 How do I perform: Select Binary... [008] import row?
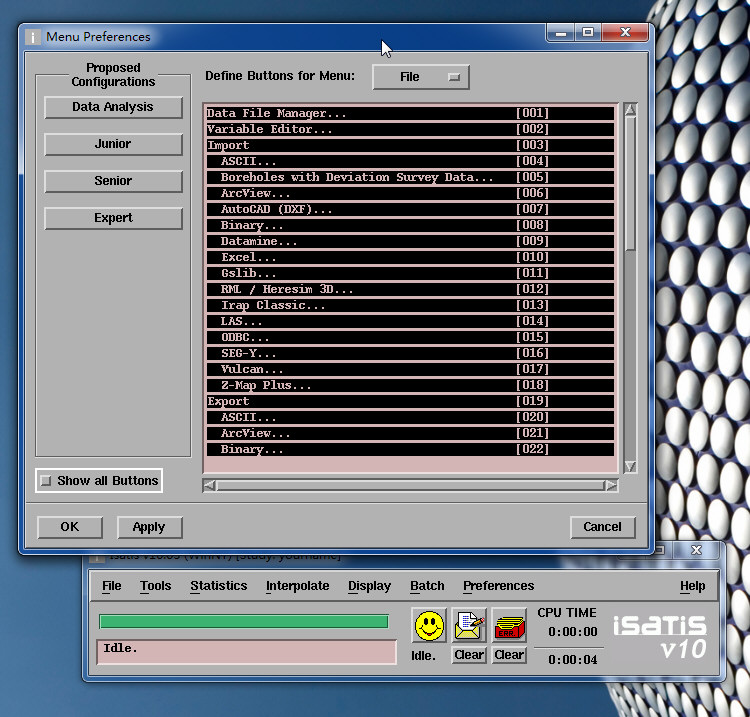(x=410, y=225)
